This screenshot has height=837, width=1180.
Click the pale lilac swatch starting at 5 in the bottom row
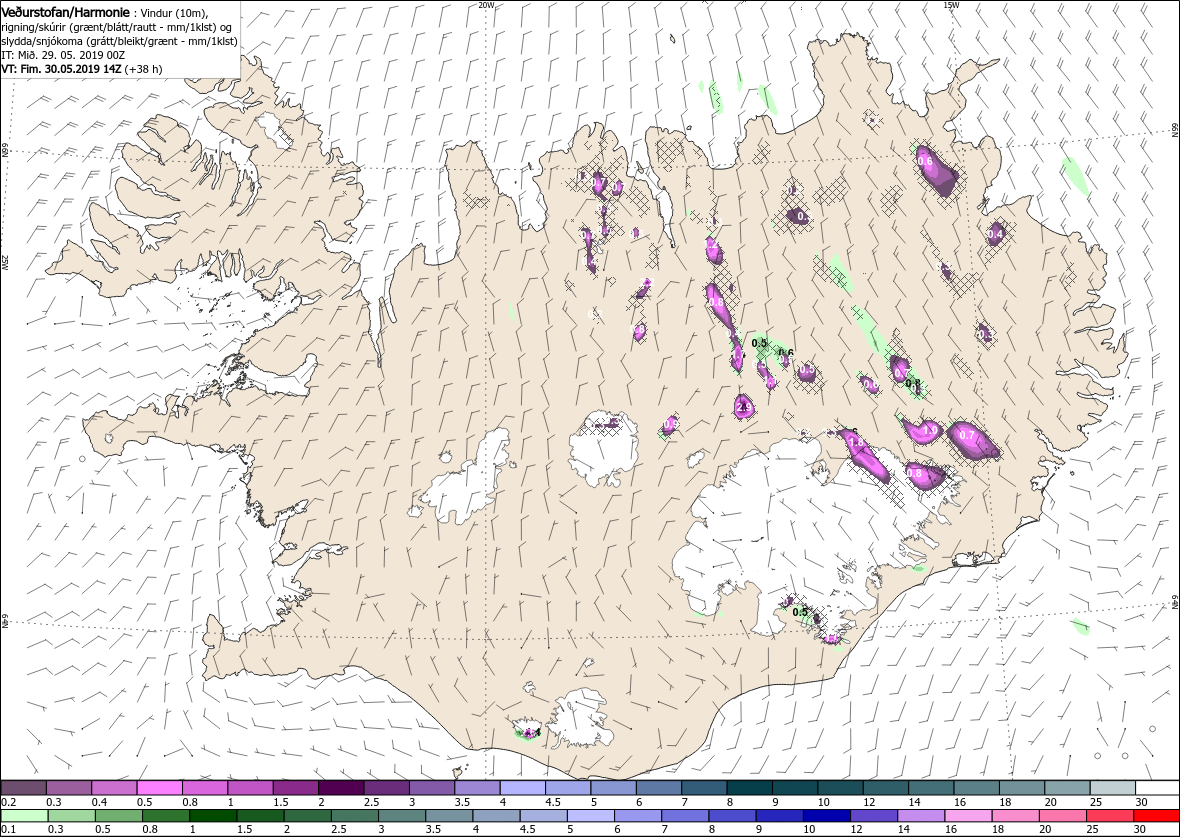pos(591,816)
